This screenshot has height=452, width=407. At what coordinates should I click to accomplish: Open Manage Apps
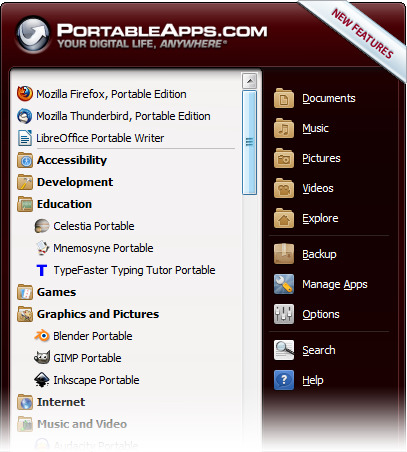coord(335,284)
